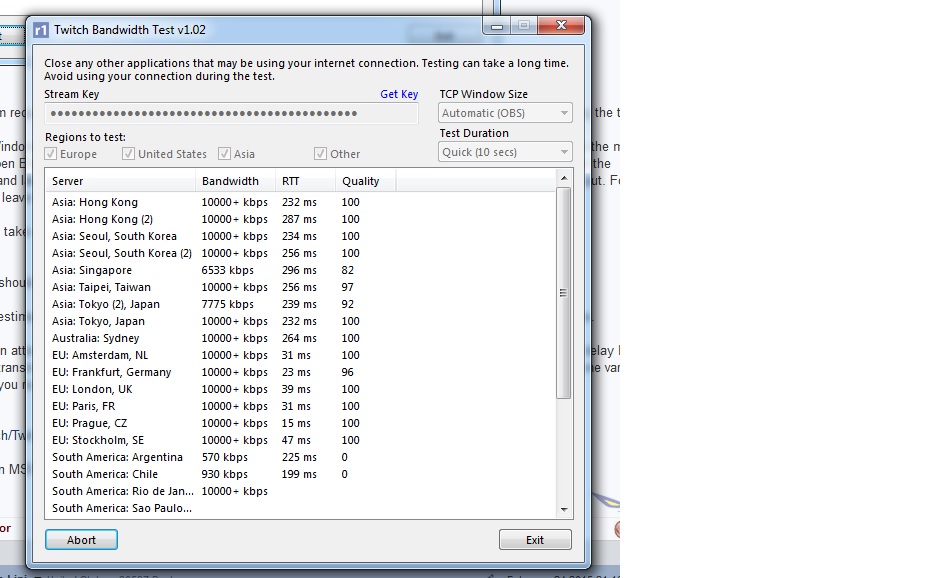The height and width of the screenshot is (578, 944).
Task: Sort by the RTT column header
Action: pos(306,181)
